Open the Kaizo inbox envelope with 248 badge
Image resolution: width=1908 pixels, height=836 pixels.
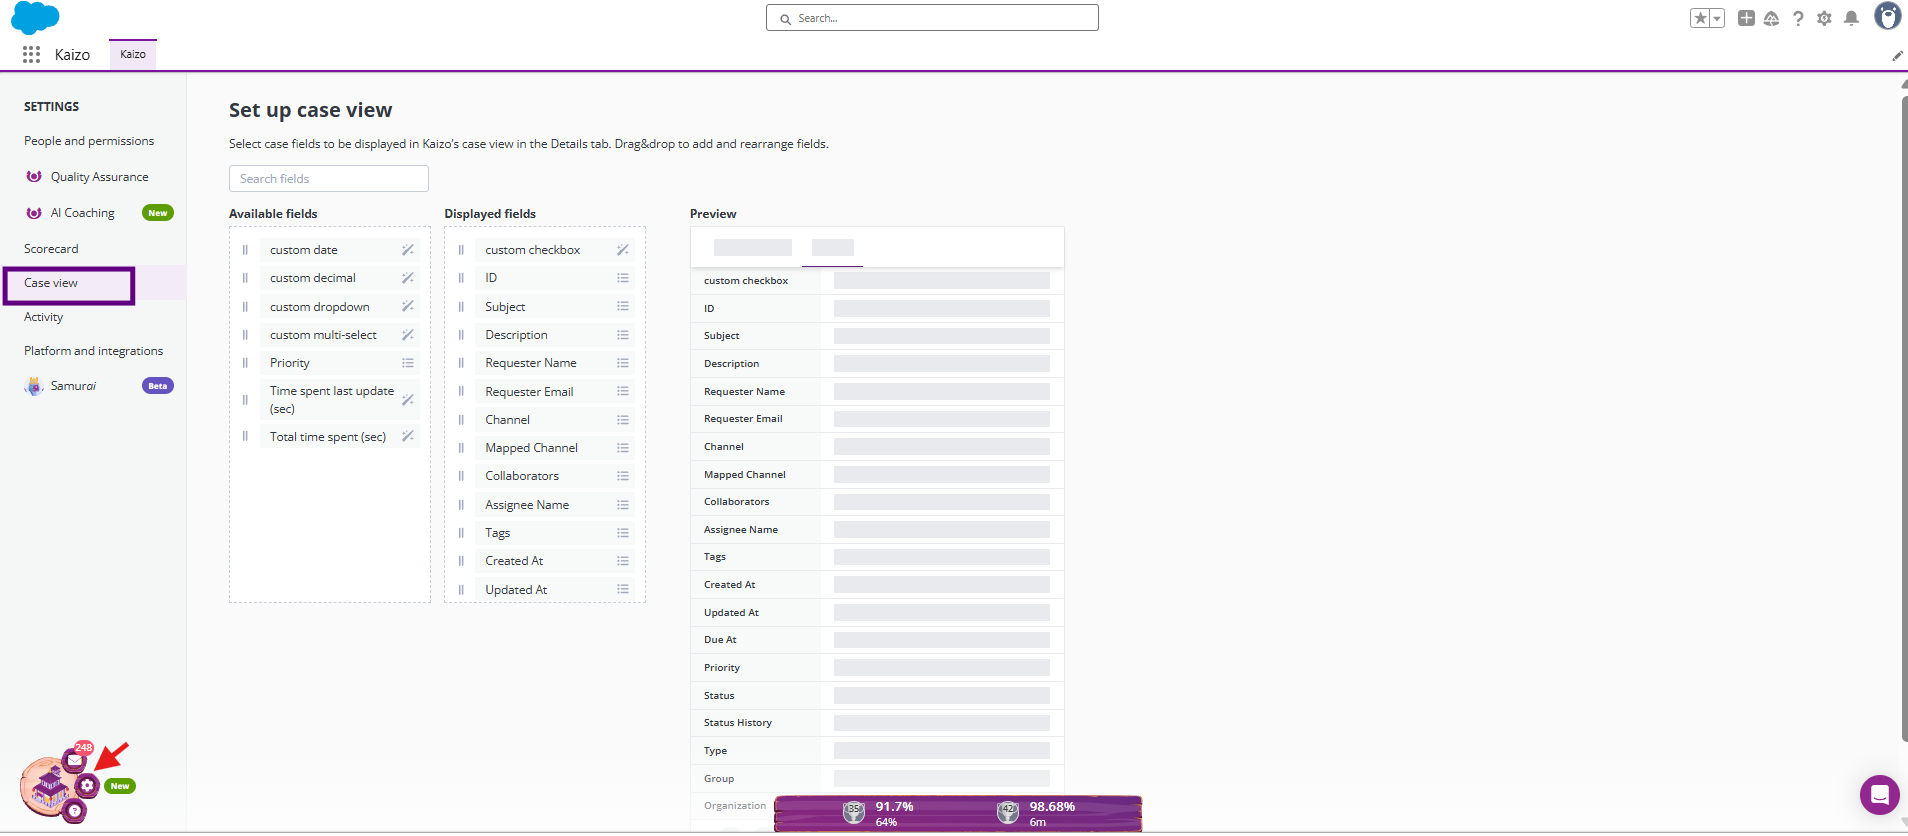click(75, 760)
